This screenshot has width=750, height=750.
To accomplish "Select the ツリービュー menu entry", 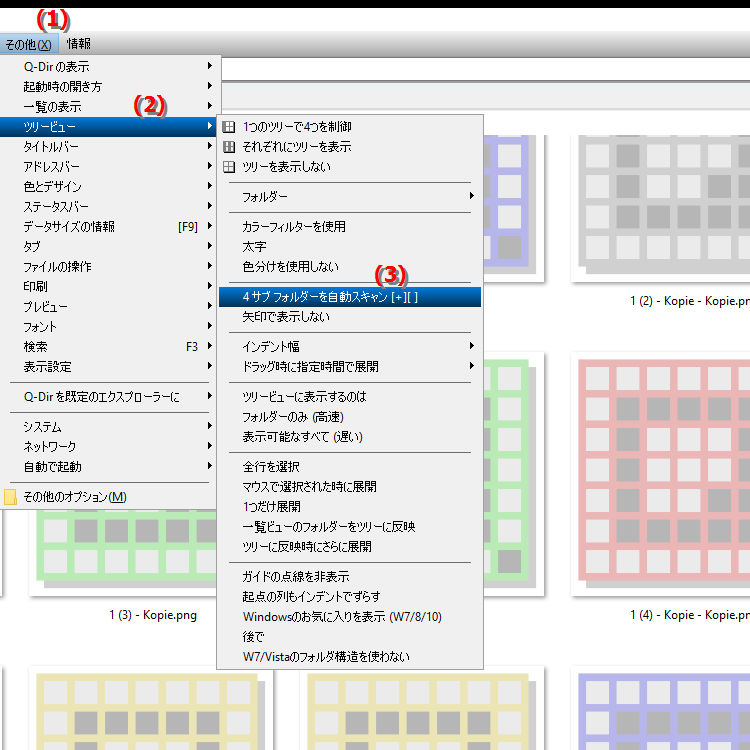I will tap(109, 127).
